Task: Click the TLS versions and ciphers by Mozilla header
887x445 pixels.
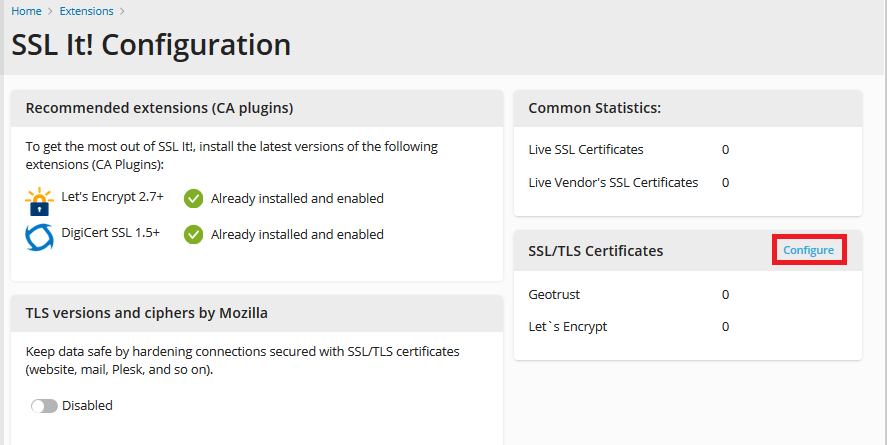Action: pyautogui.click(x=146, y=313)
